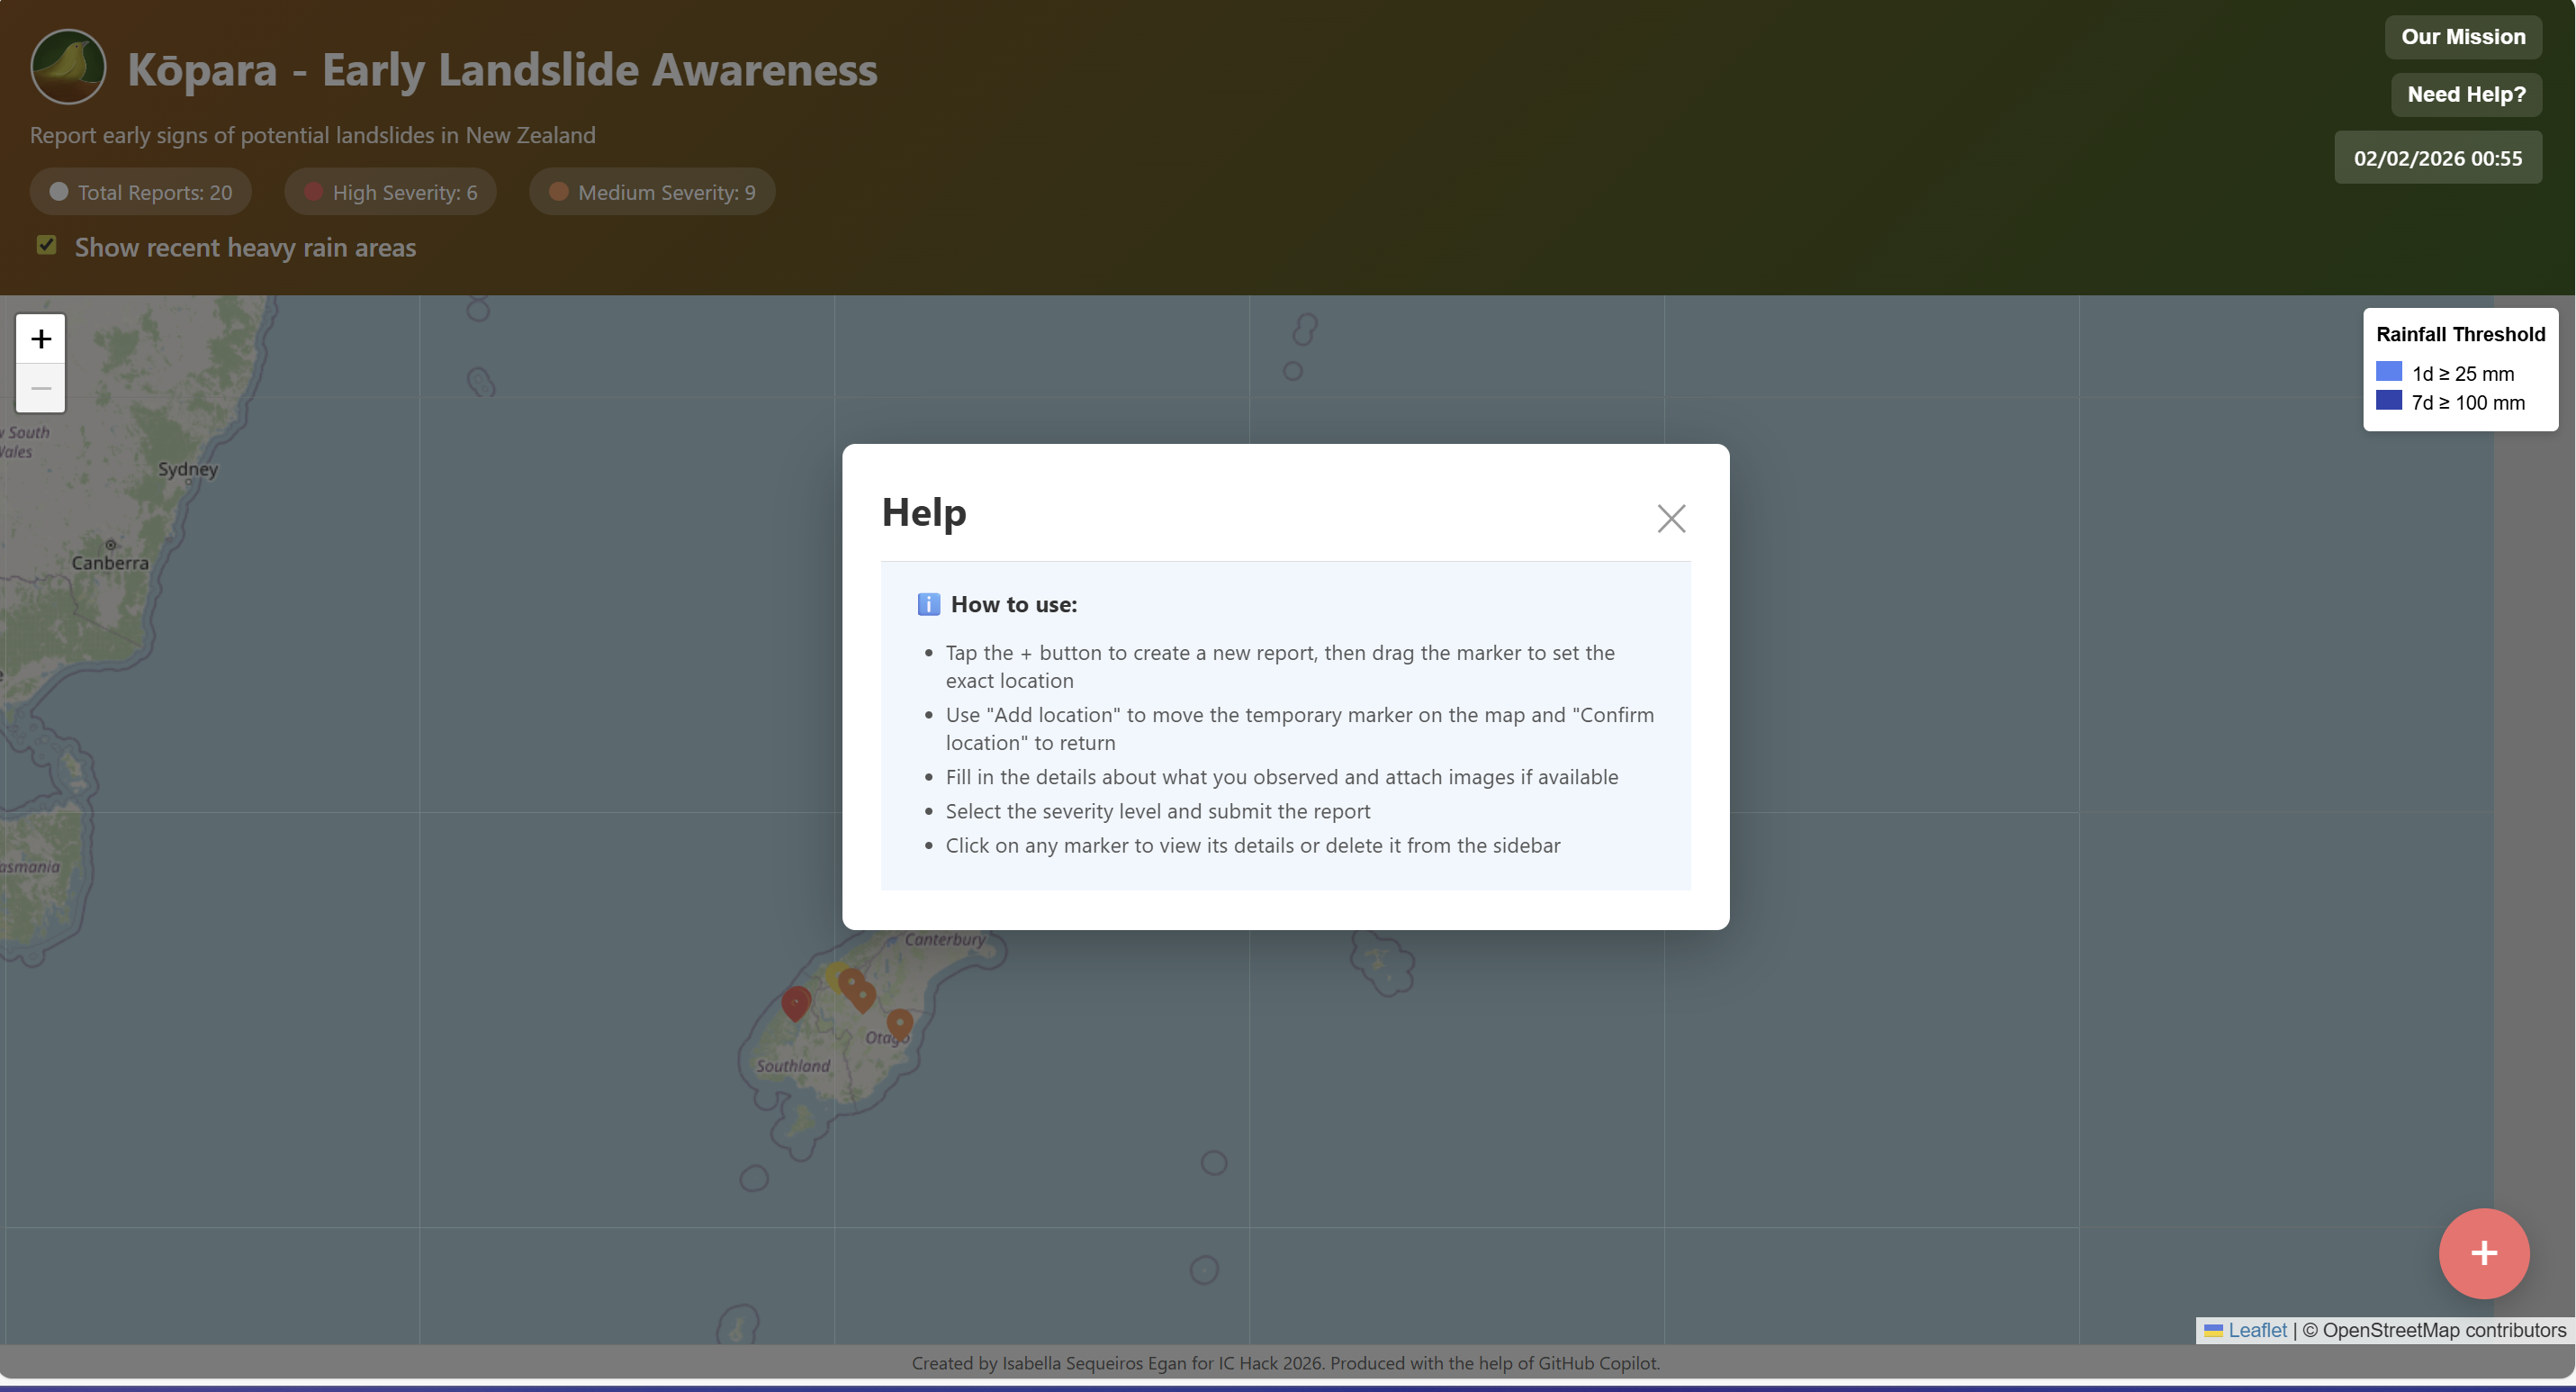Click the 1d ≥ 25 mm light blue swatch
Viewport: 2576px width, 1392px height.
2388,372
